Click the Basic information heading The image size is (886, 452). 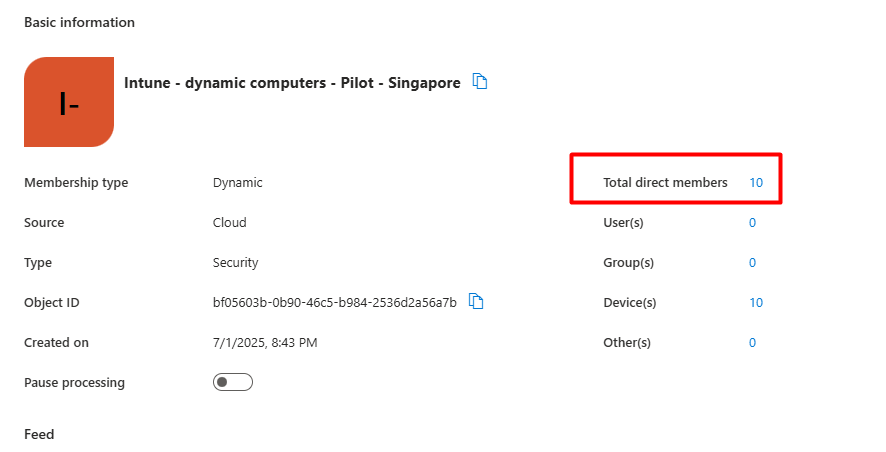(x=79, y=22)
